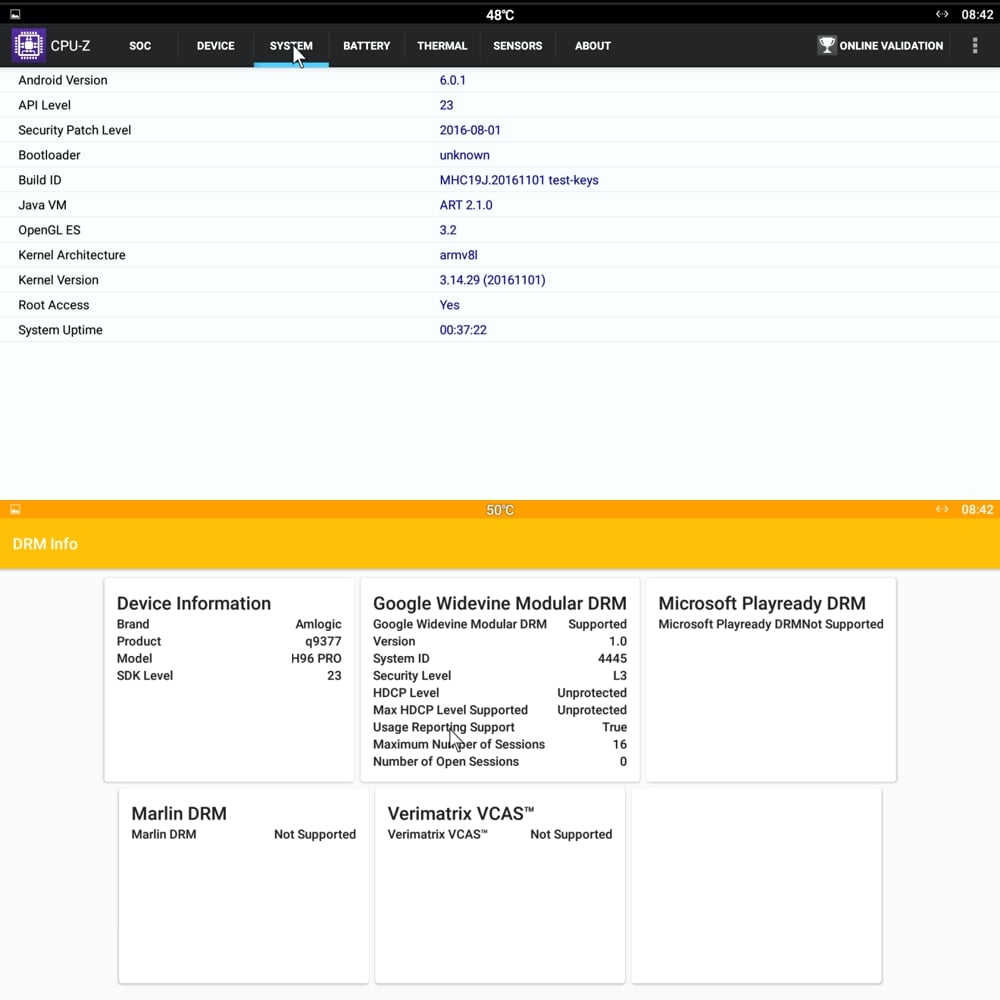Click the 08:42 clock in the top bar

tap(977, 15)
